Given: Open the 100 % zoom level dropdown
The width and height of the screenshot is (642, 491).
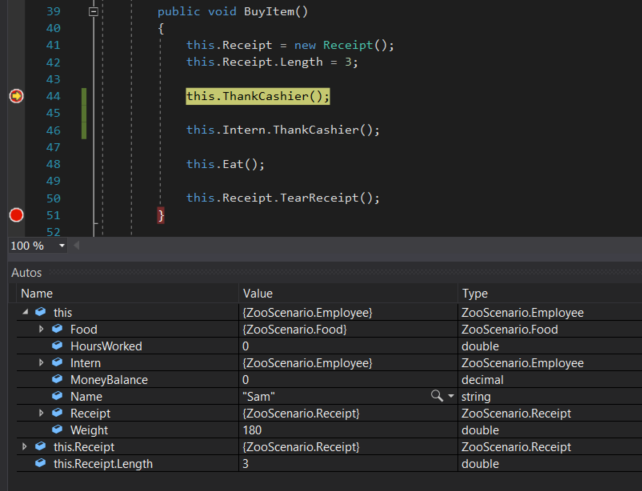Looking at the screenshot, I should pos(62,245).
